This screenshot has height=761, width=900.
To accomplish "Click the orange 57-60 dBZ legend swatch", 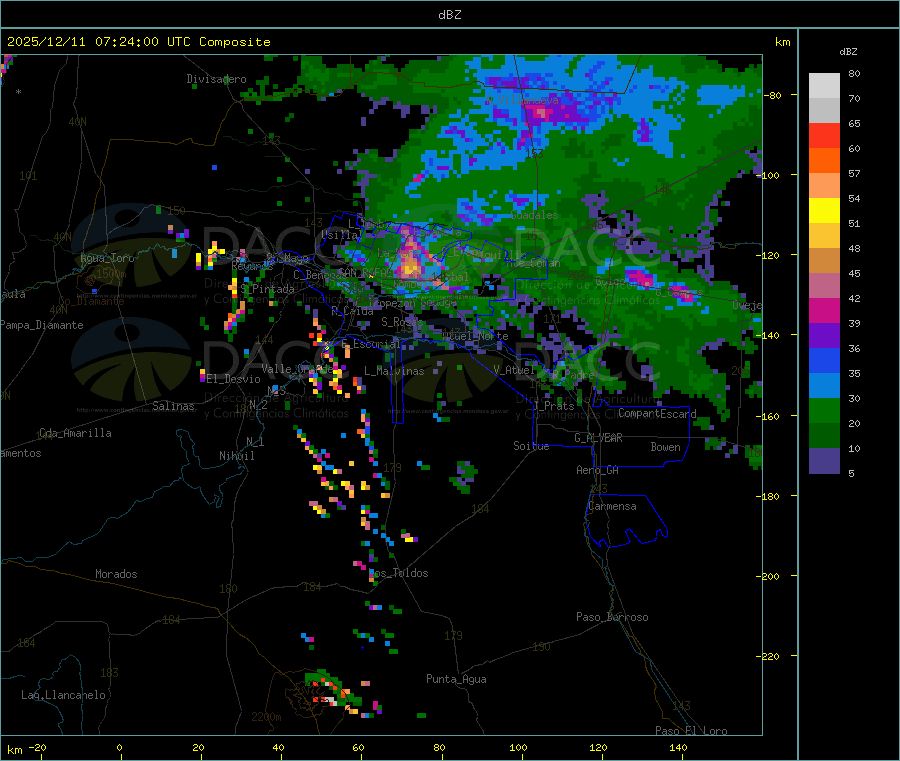I will [x=824, y=161].
